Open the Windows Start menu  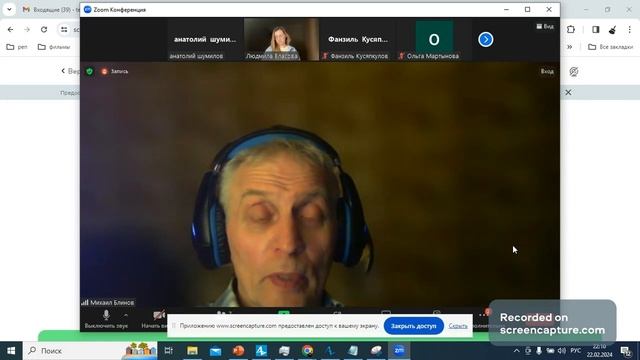[11, 351]
